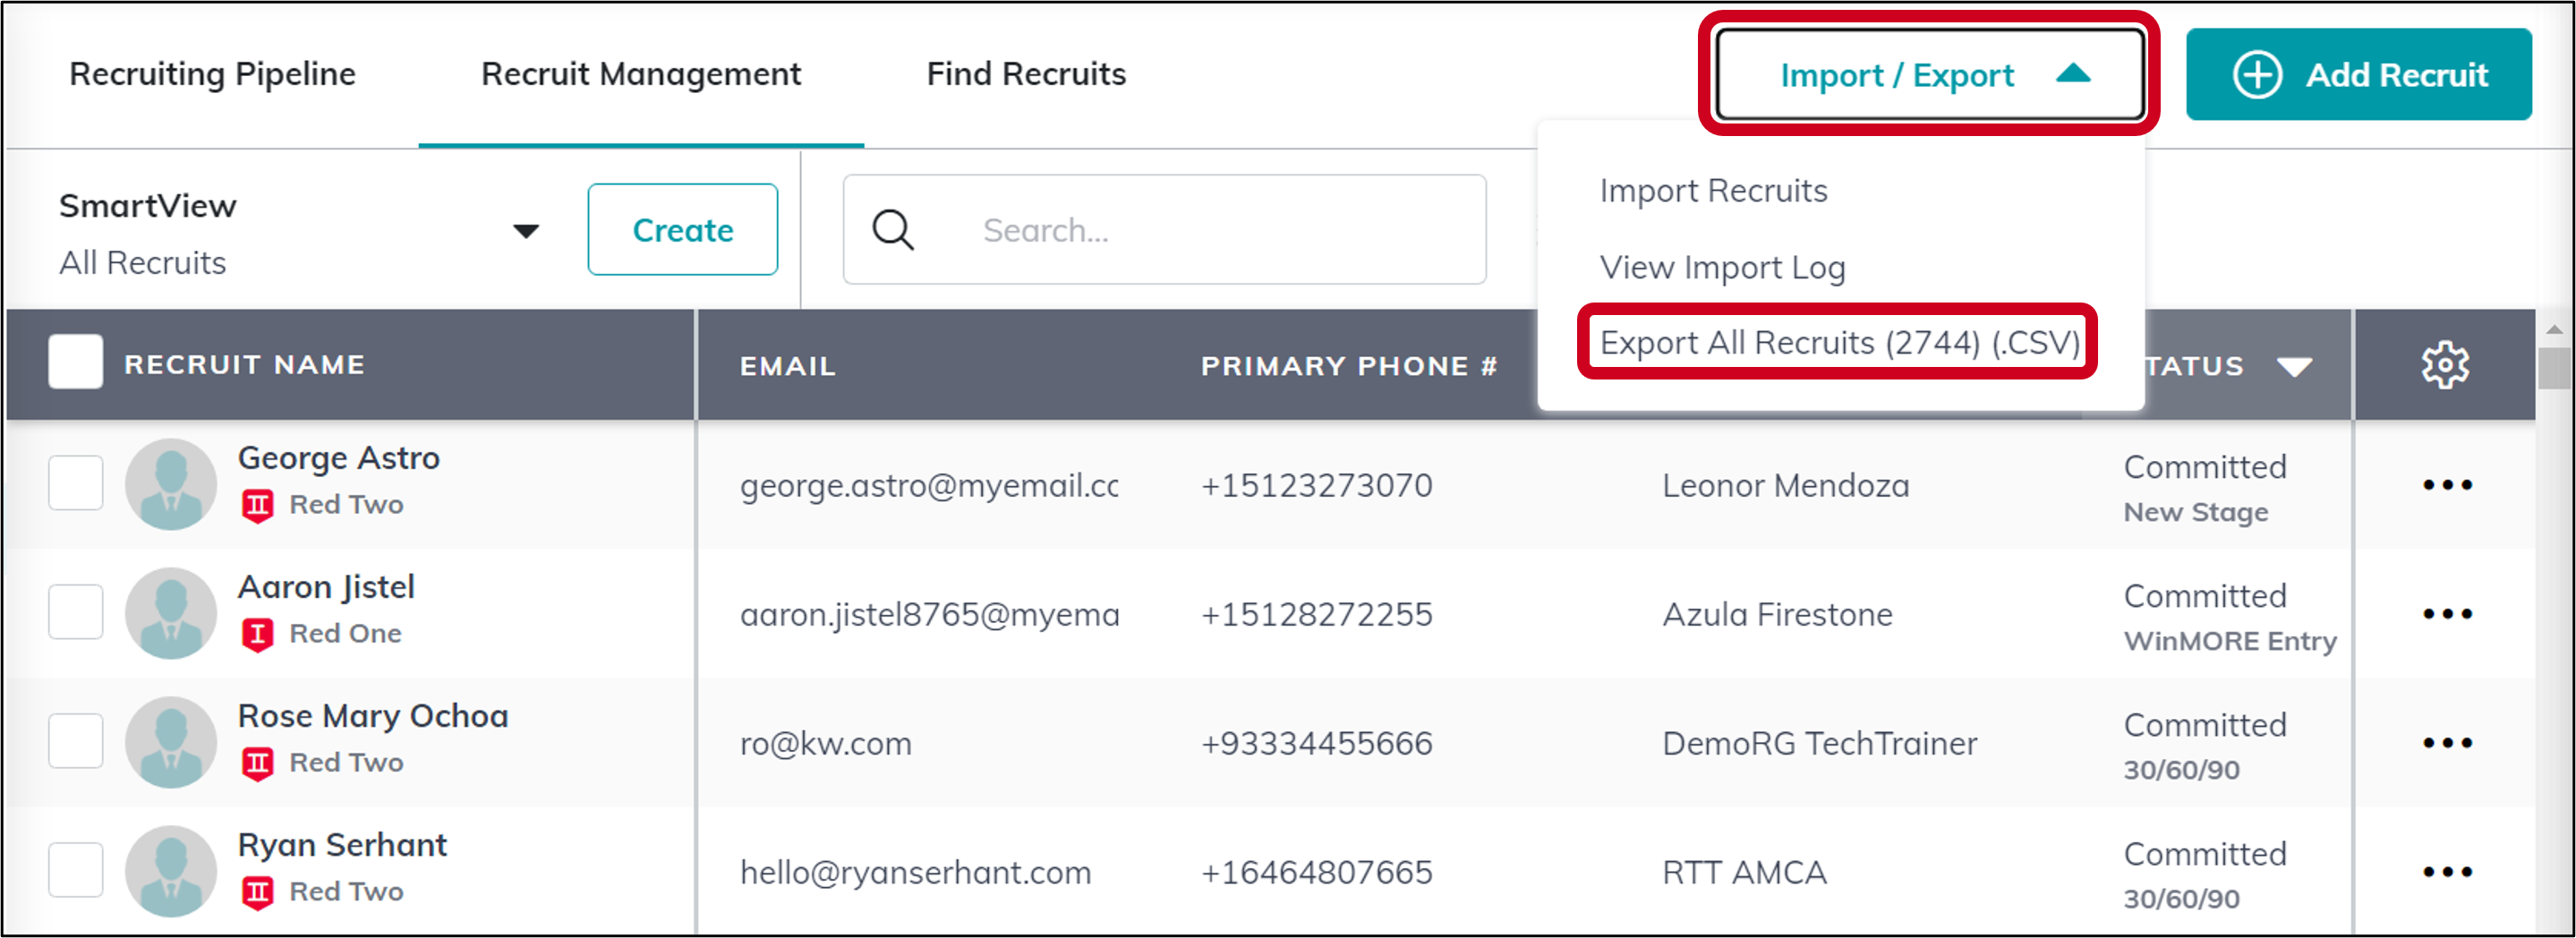Click the Create SmartView button
The width and height of the screenshot is (2576, 938).
point(683,230)
